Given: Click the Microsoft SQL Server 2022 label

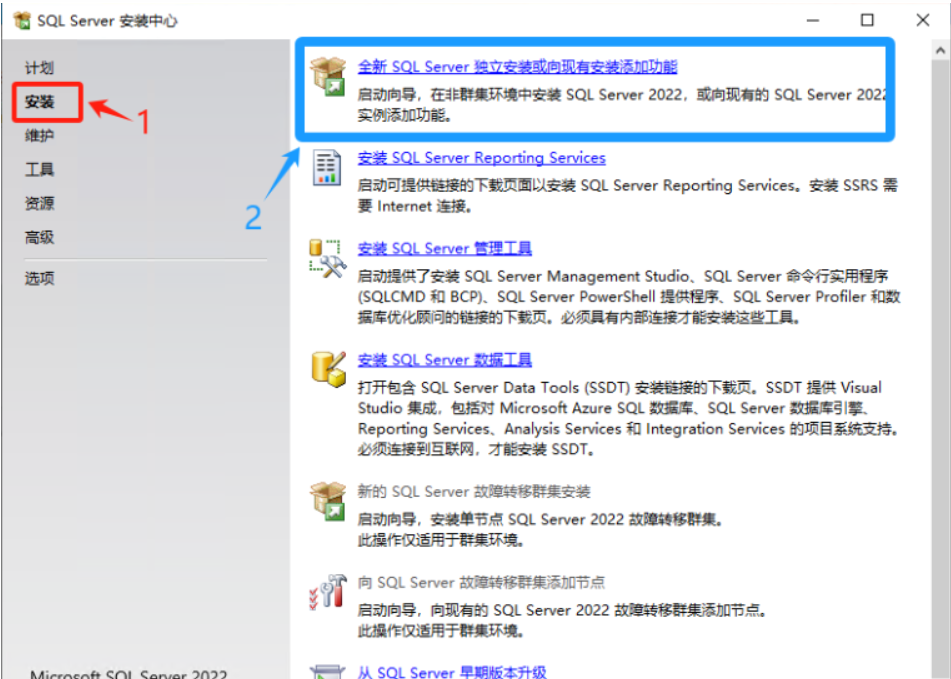Looking at the screenshot, I should pos(129,674).
